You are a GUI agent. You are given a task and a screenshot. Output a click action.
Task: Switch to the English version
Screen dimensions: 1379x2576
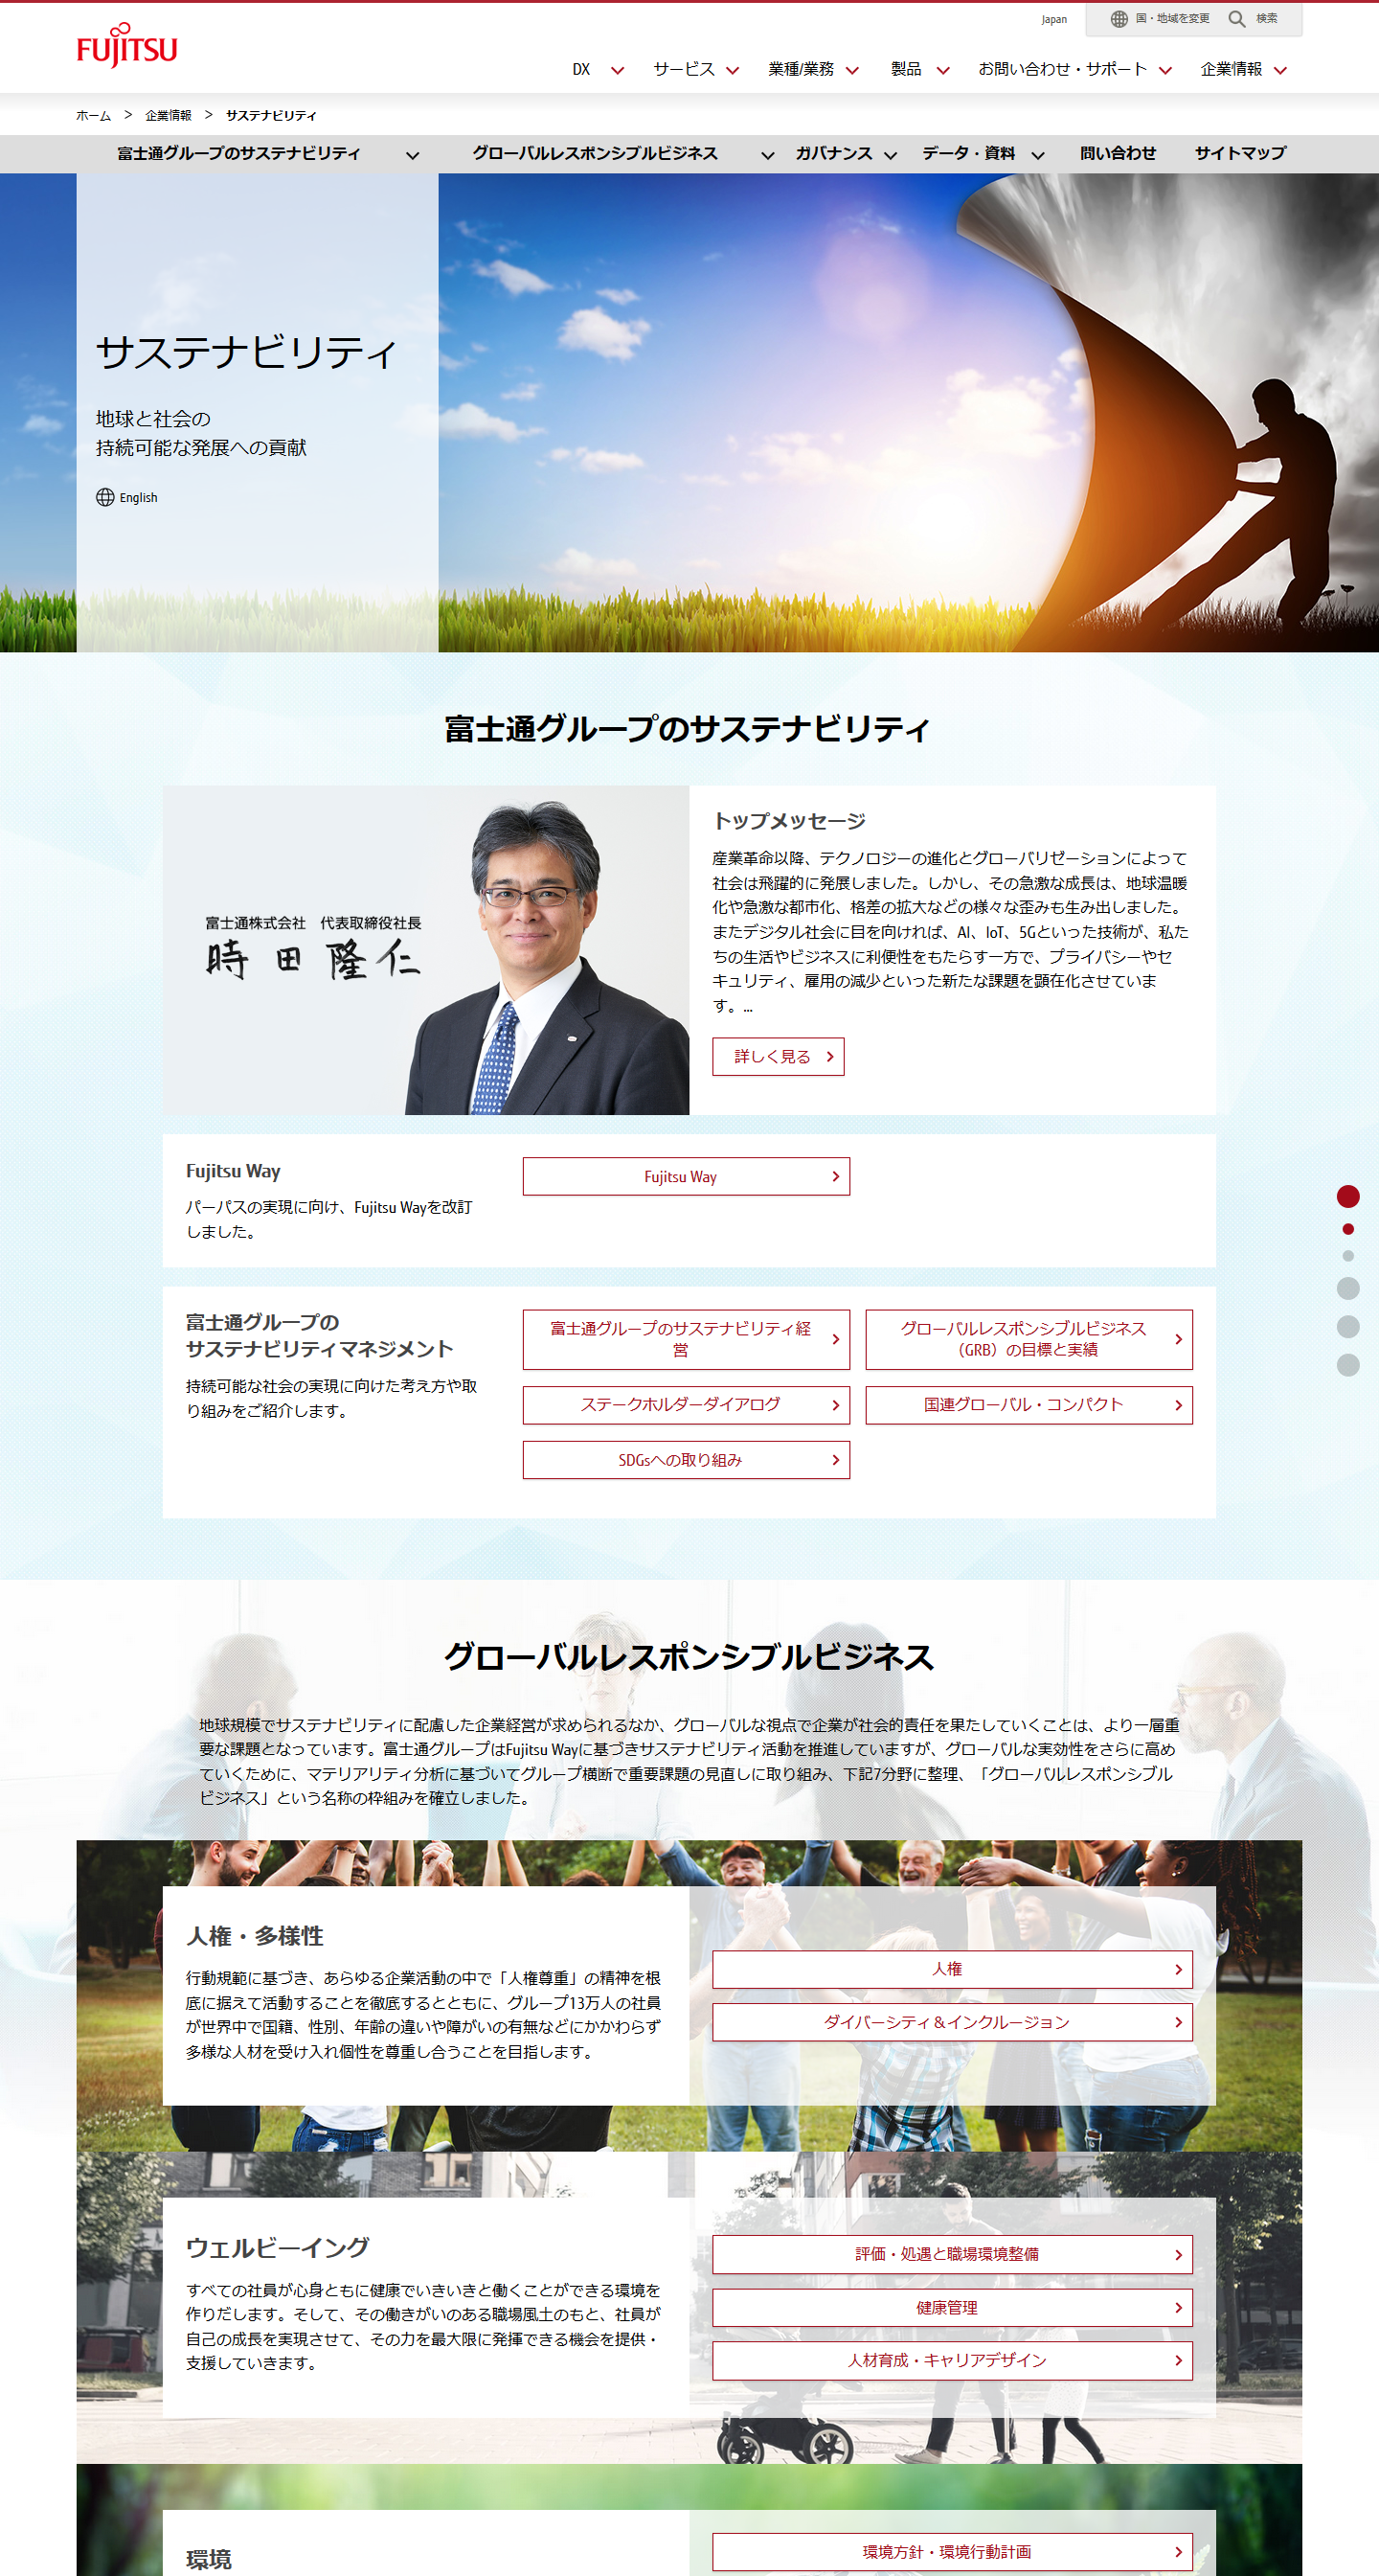(138, 497)
